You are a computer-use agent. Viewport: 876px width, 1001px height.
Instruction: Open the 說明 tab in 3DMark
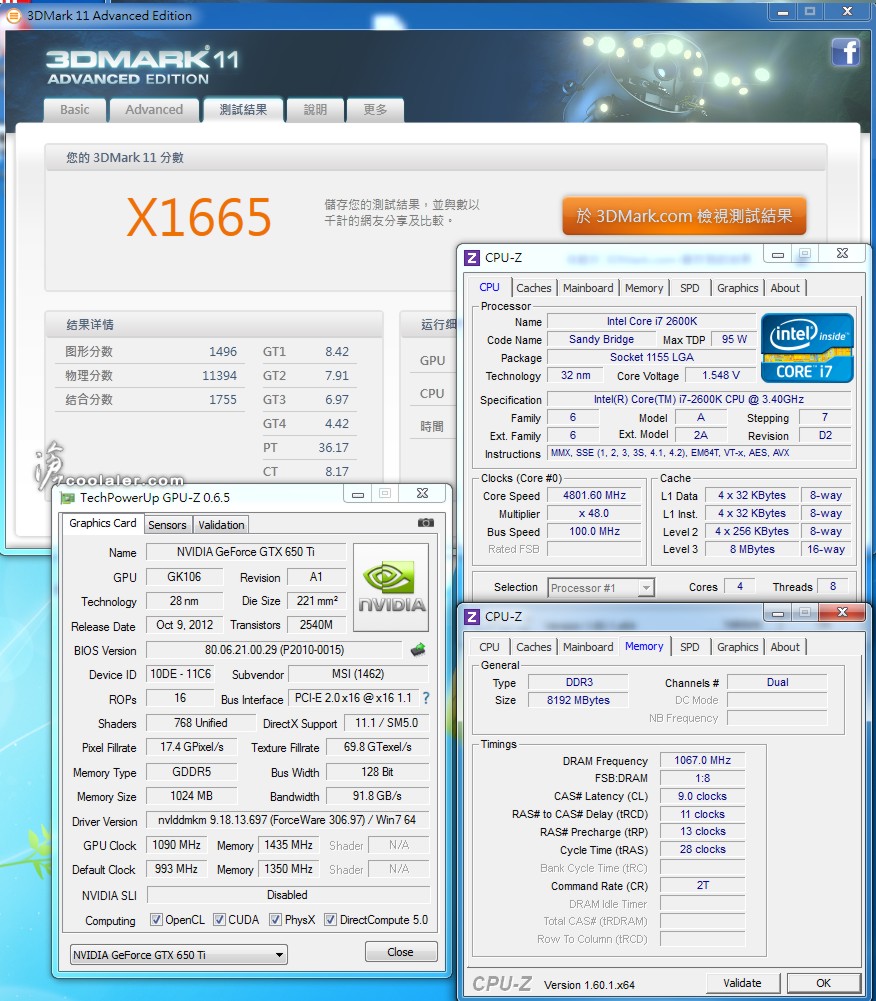click(x=315, y=110)
